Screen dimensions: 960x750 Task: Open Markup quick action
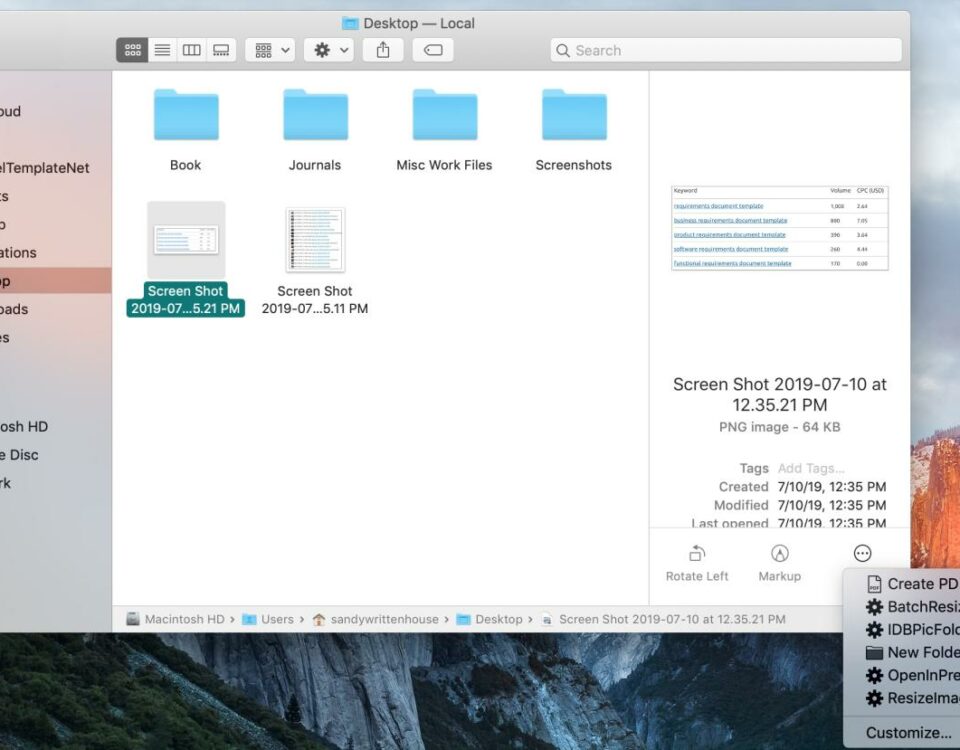coord(779,563)
